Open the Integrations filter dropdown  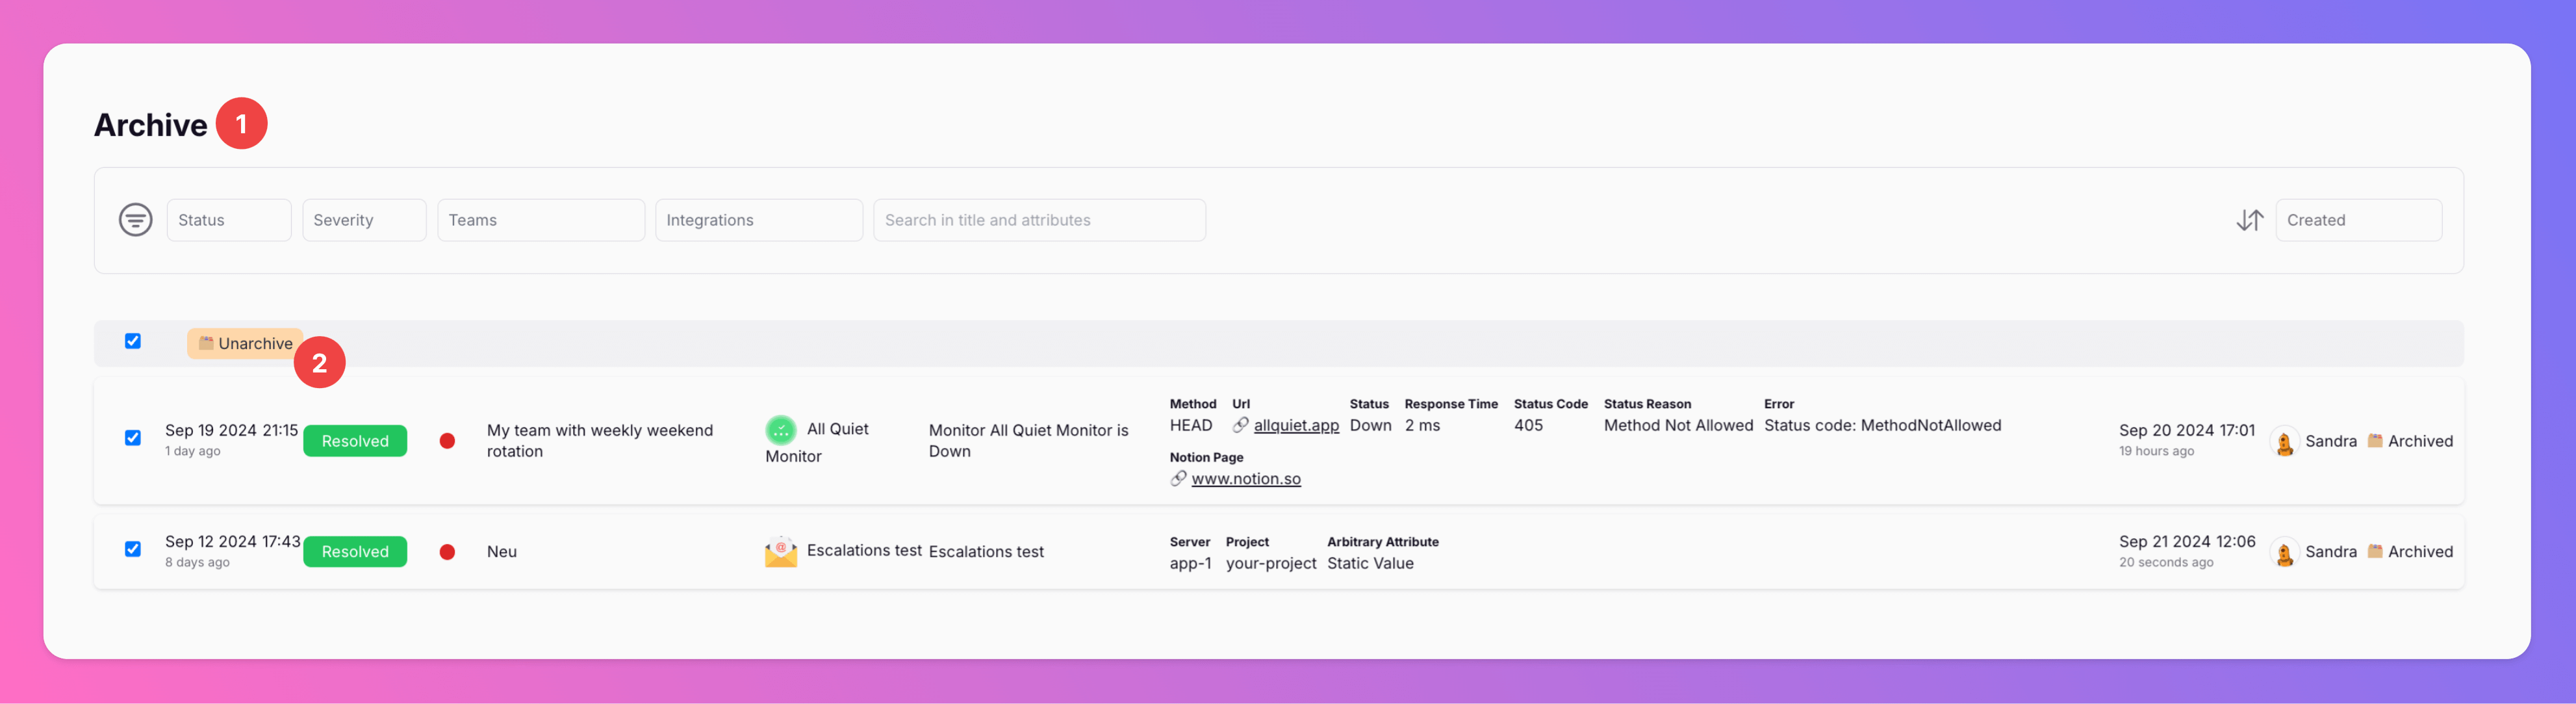758,220
